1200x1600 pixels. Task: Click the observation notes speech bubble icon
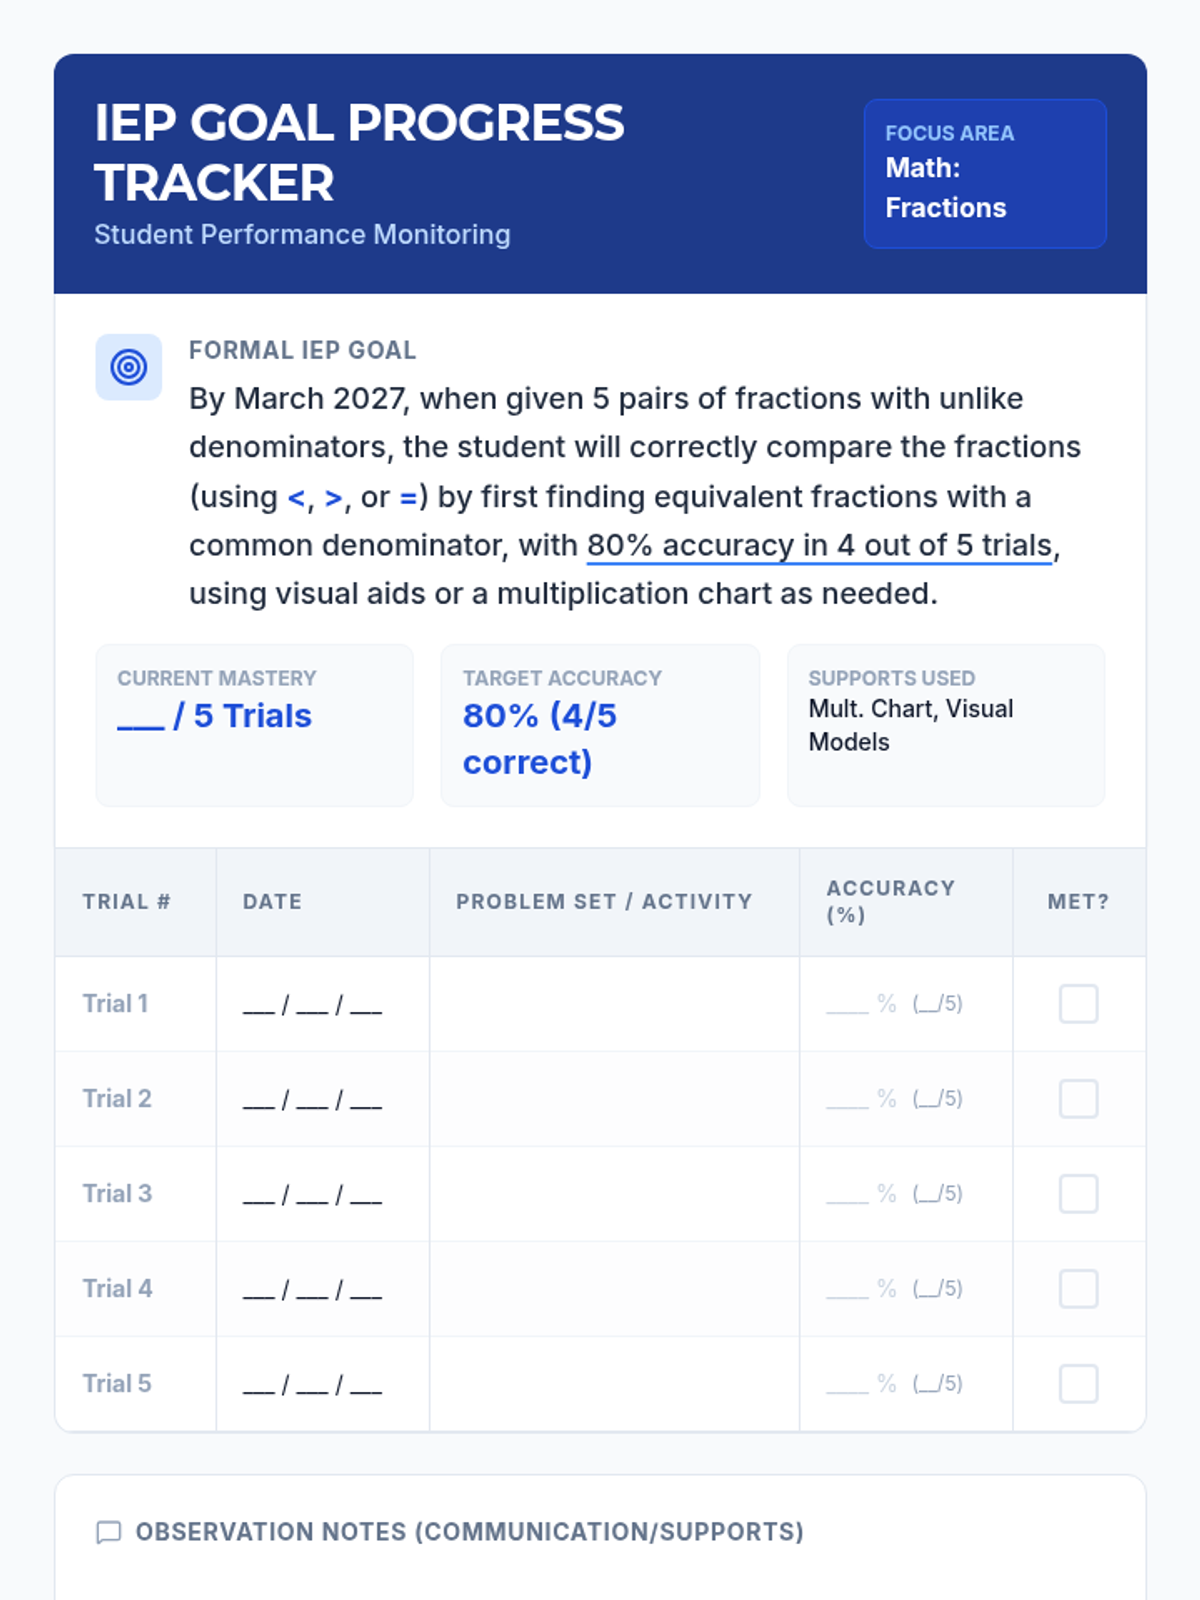[x=108, y=1532]
